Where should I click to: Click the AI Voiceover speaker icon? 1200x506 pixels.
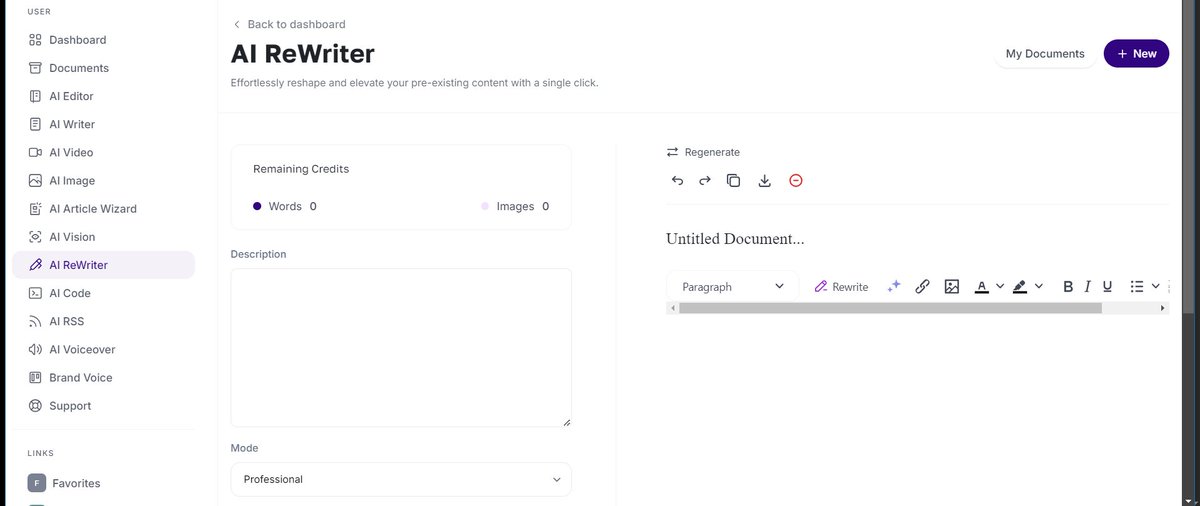coord(35,349)
